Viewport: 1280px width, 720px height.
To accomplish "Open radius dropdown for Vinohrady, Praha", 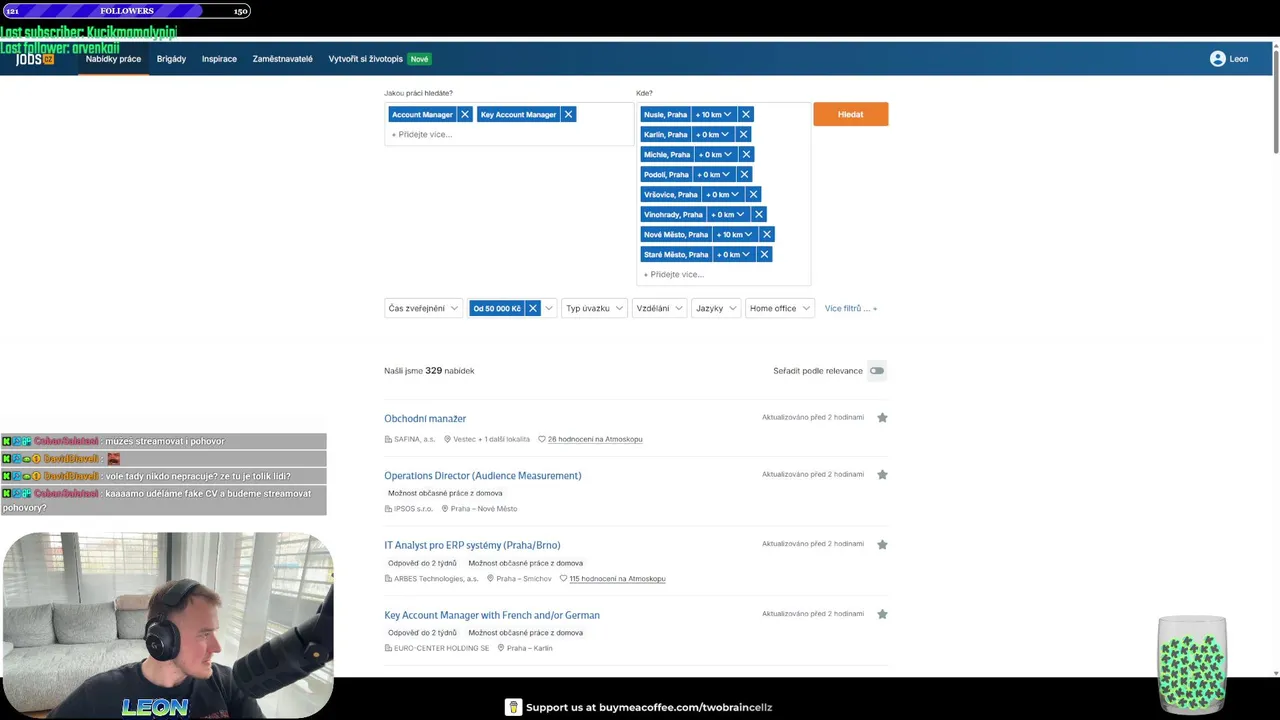I will [x=728, y=215].
